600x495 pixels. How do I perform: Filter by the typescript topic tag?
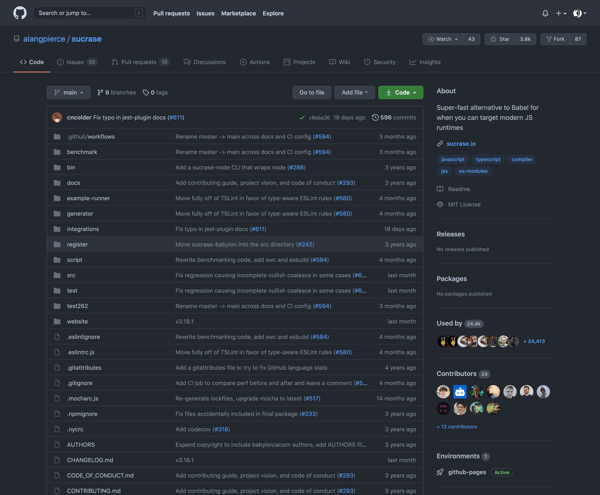(488, 160)
